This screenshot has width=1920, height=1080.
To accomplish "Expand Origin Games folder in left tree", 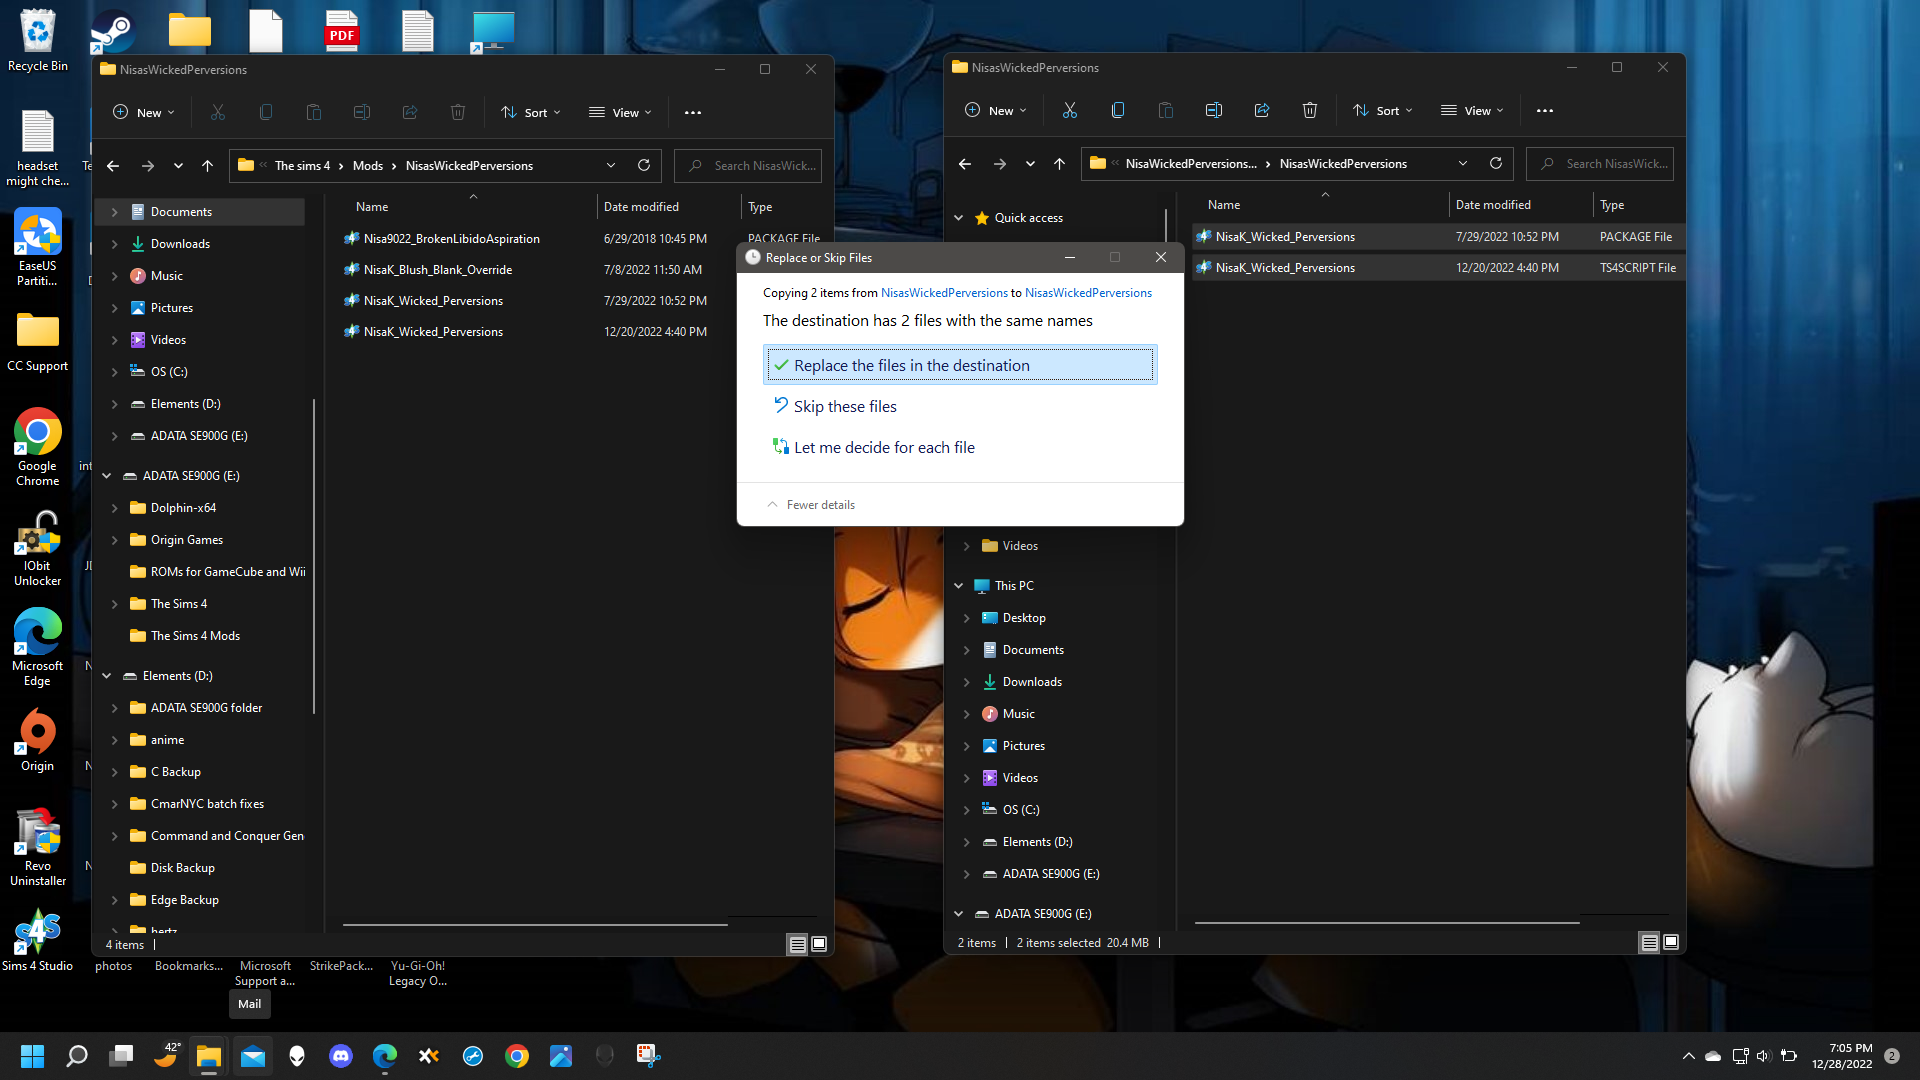I will pos(114,540).
